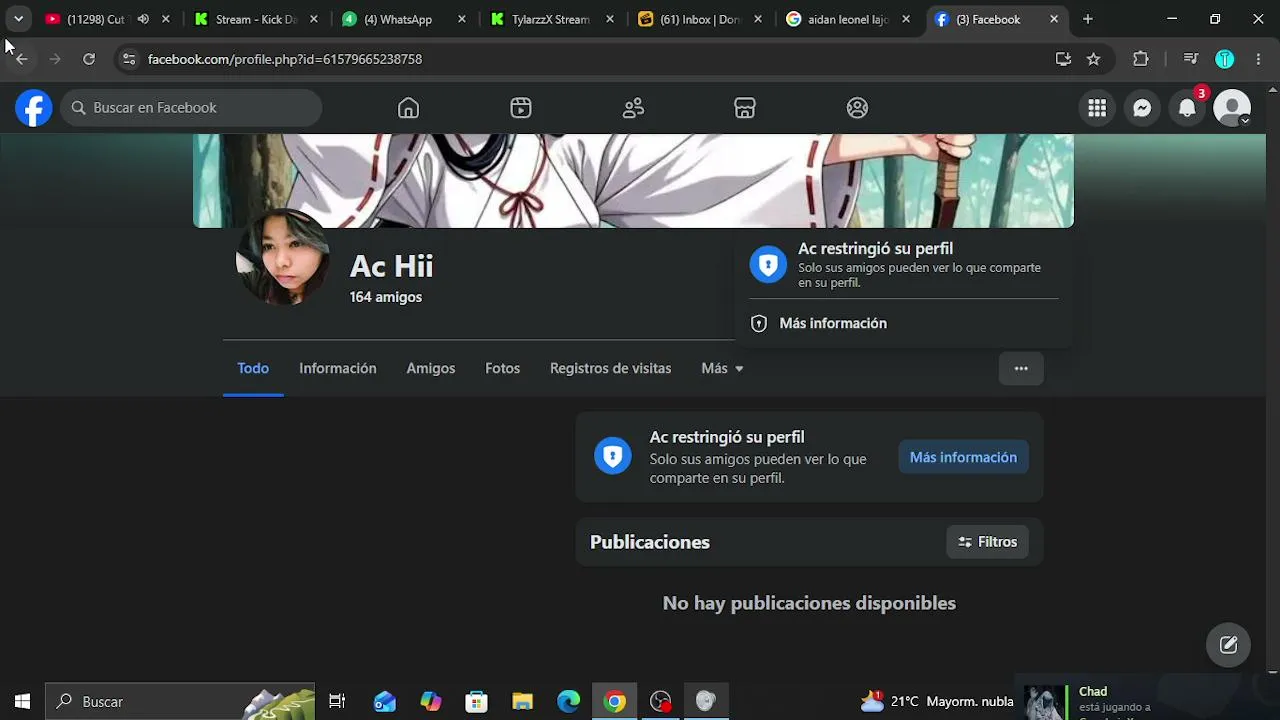
Task: Open the Facebook menu grid icon
Action: click(x=1097, y=108)
